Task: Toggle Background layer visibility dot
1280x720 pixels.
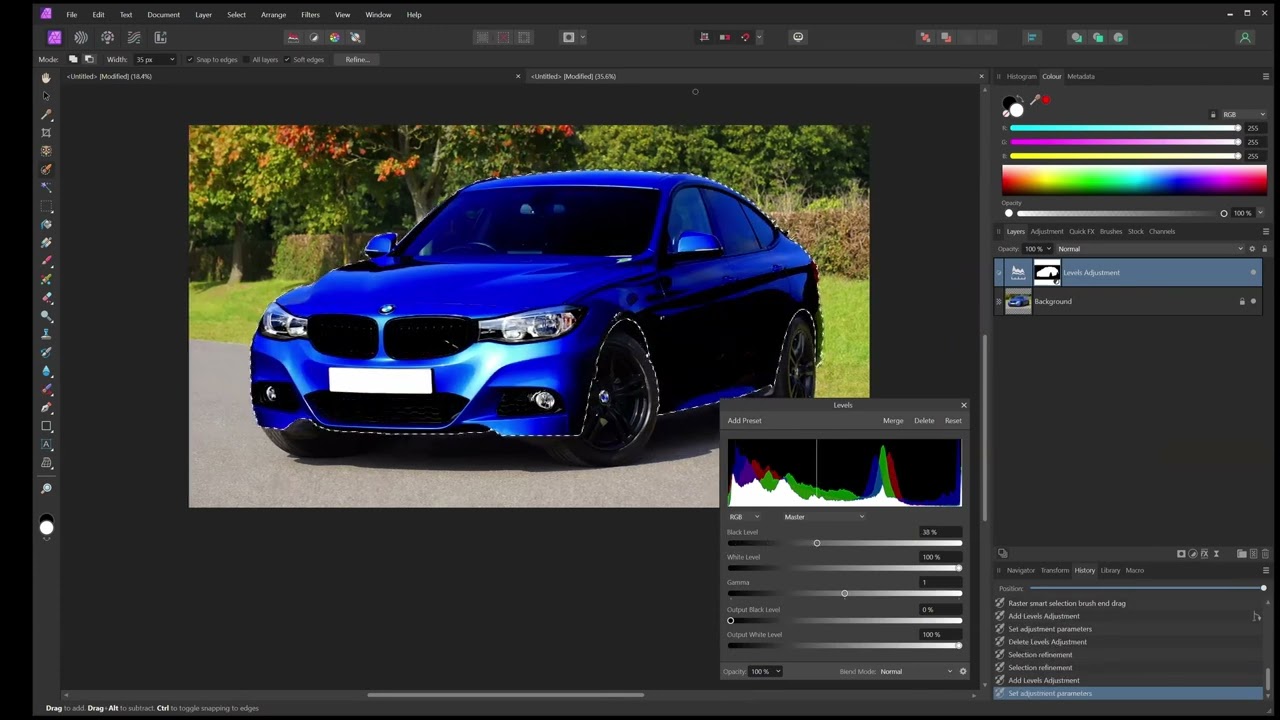Action: (x=1253, y=301)
